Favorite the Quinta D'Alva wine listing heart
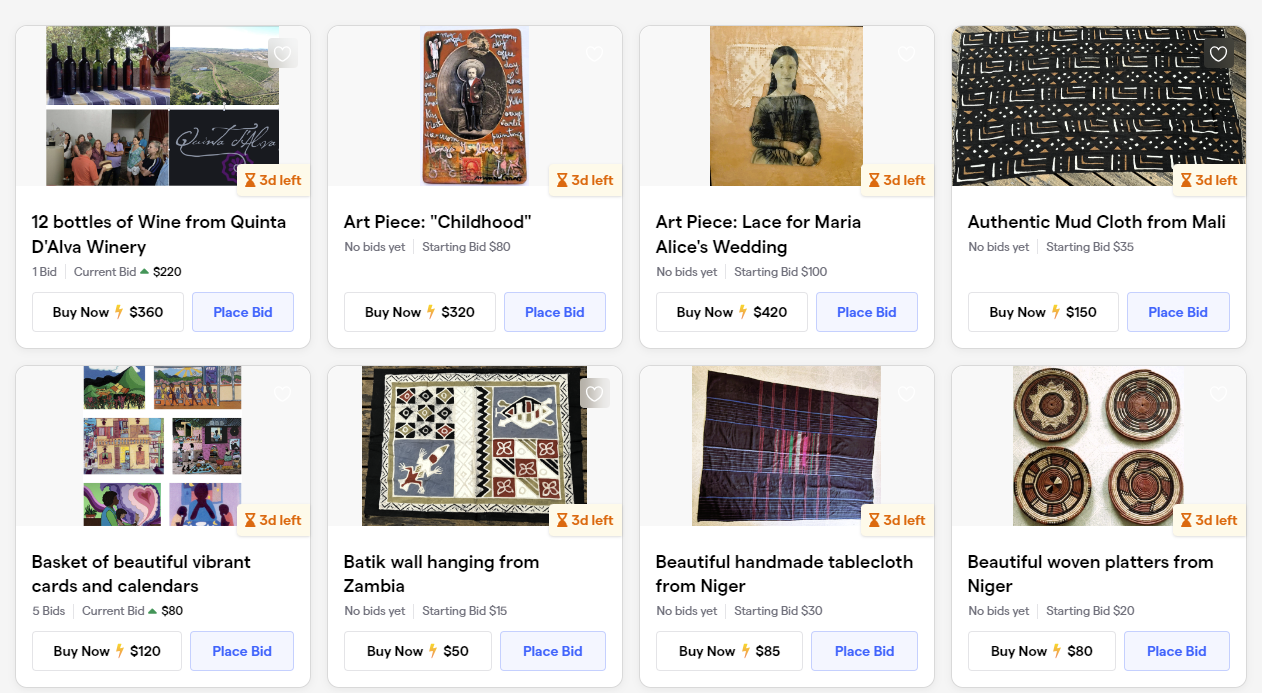This screenshot has height=693, width=1262. coord(283,54)
